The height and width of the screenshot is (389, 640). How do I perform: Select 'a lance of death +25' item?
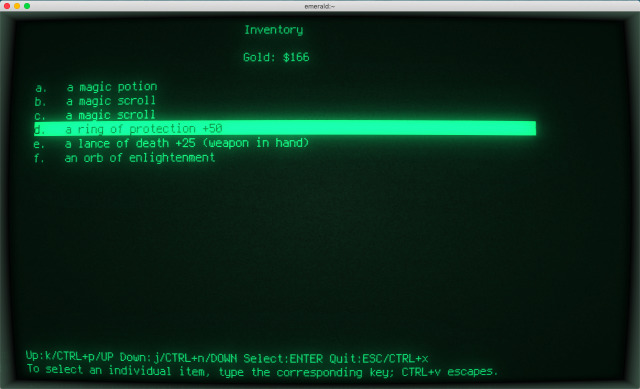[x=171, y=143]
